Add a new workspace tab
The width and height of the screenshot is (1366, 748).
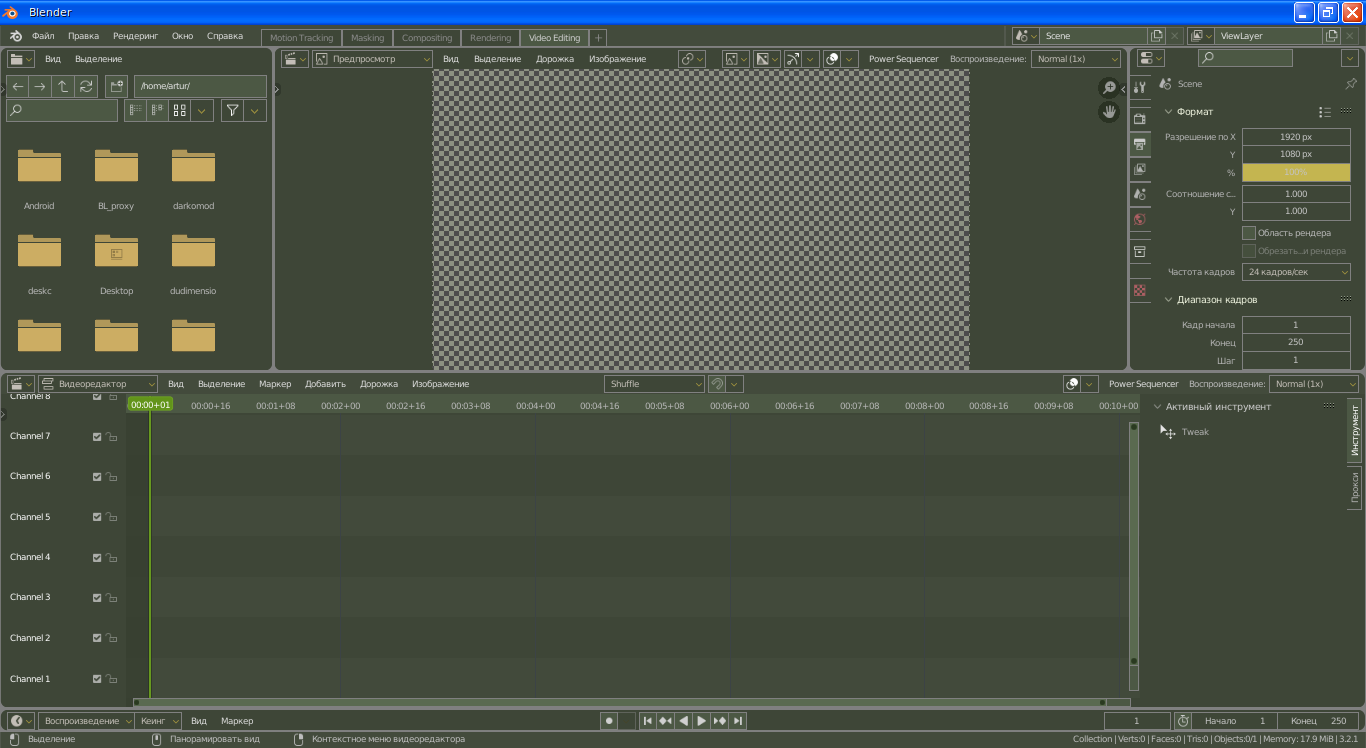coord(598,38)
